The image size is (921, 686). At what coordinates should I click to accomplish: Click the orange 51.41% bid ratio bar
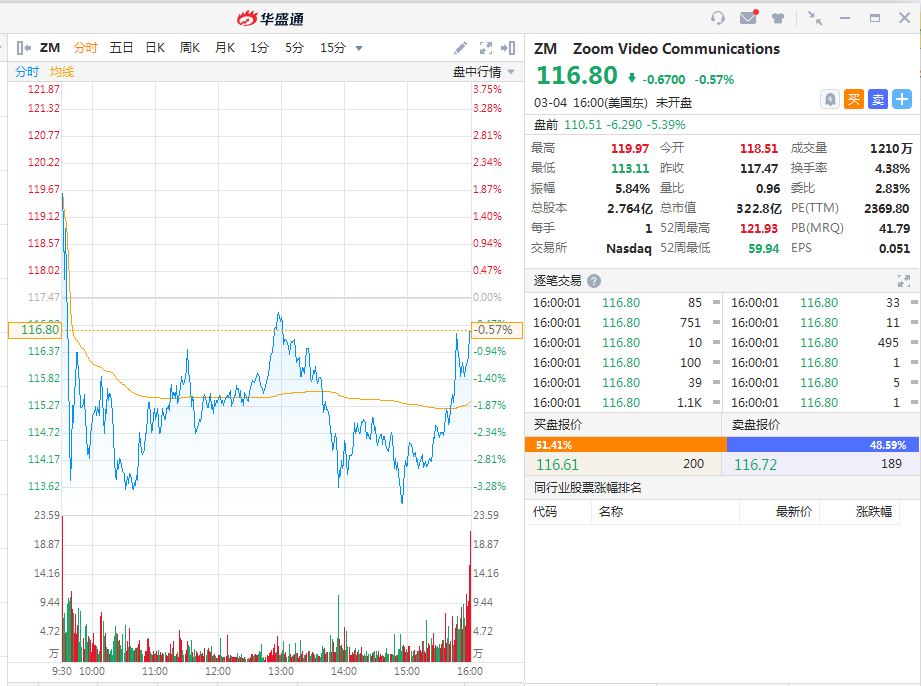[626, 445]
